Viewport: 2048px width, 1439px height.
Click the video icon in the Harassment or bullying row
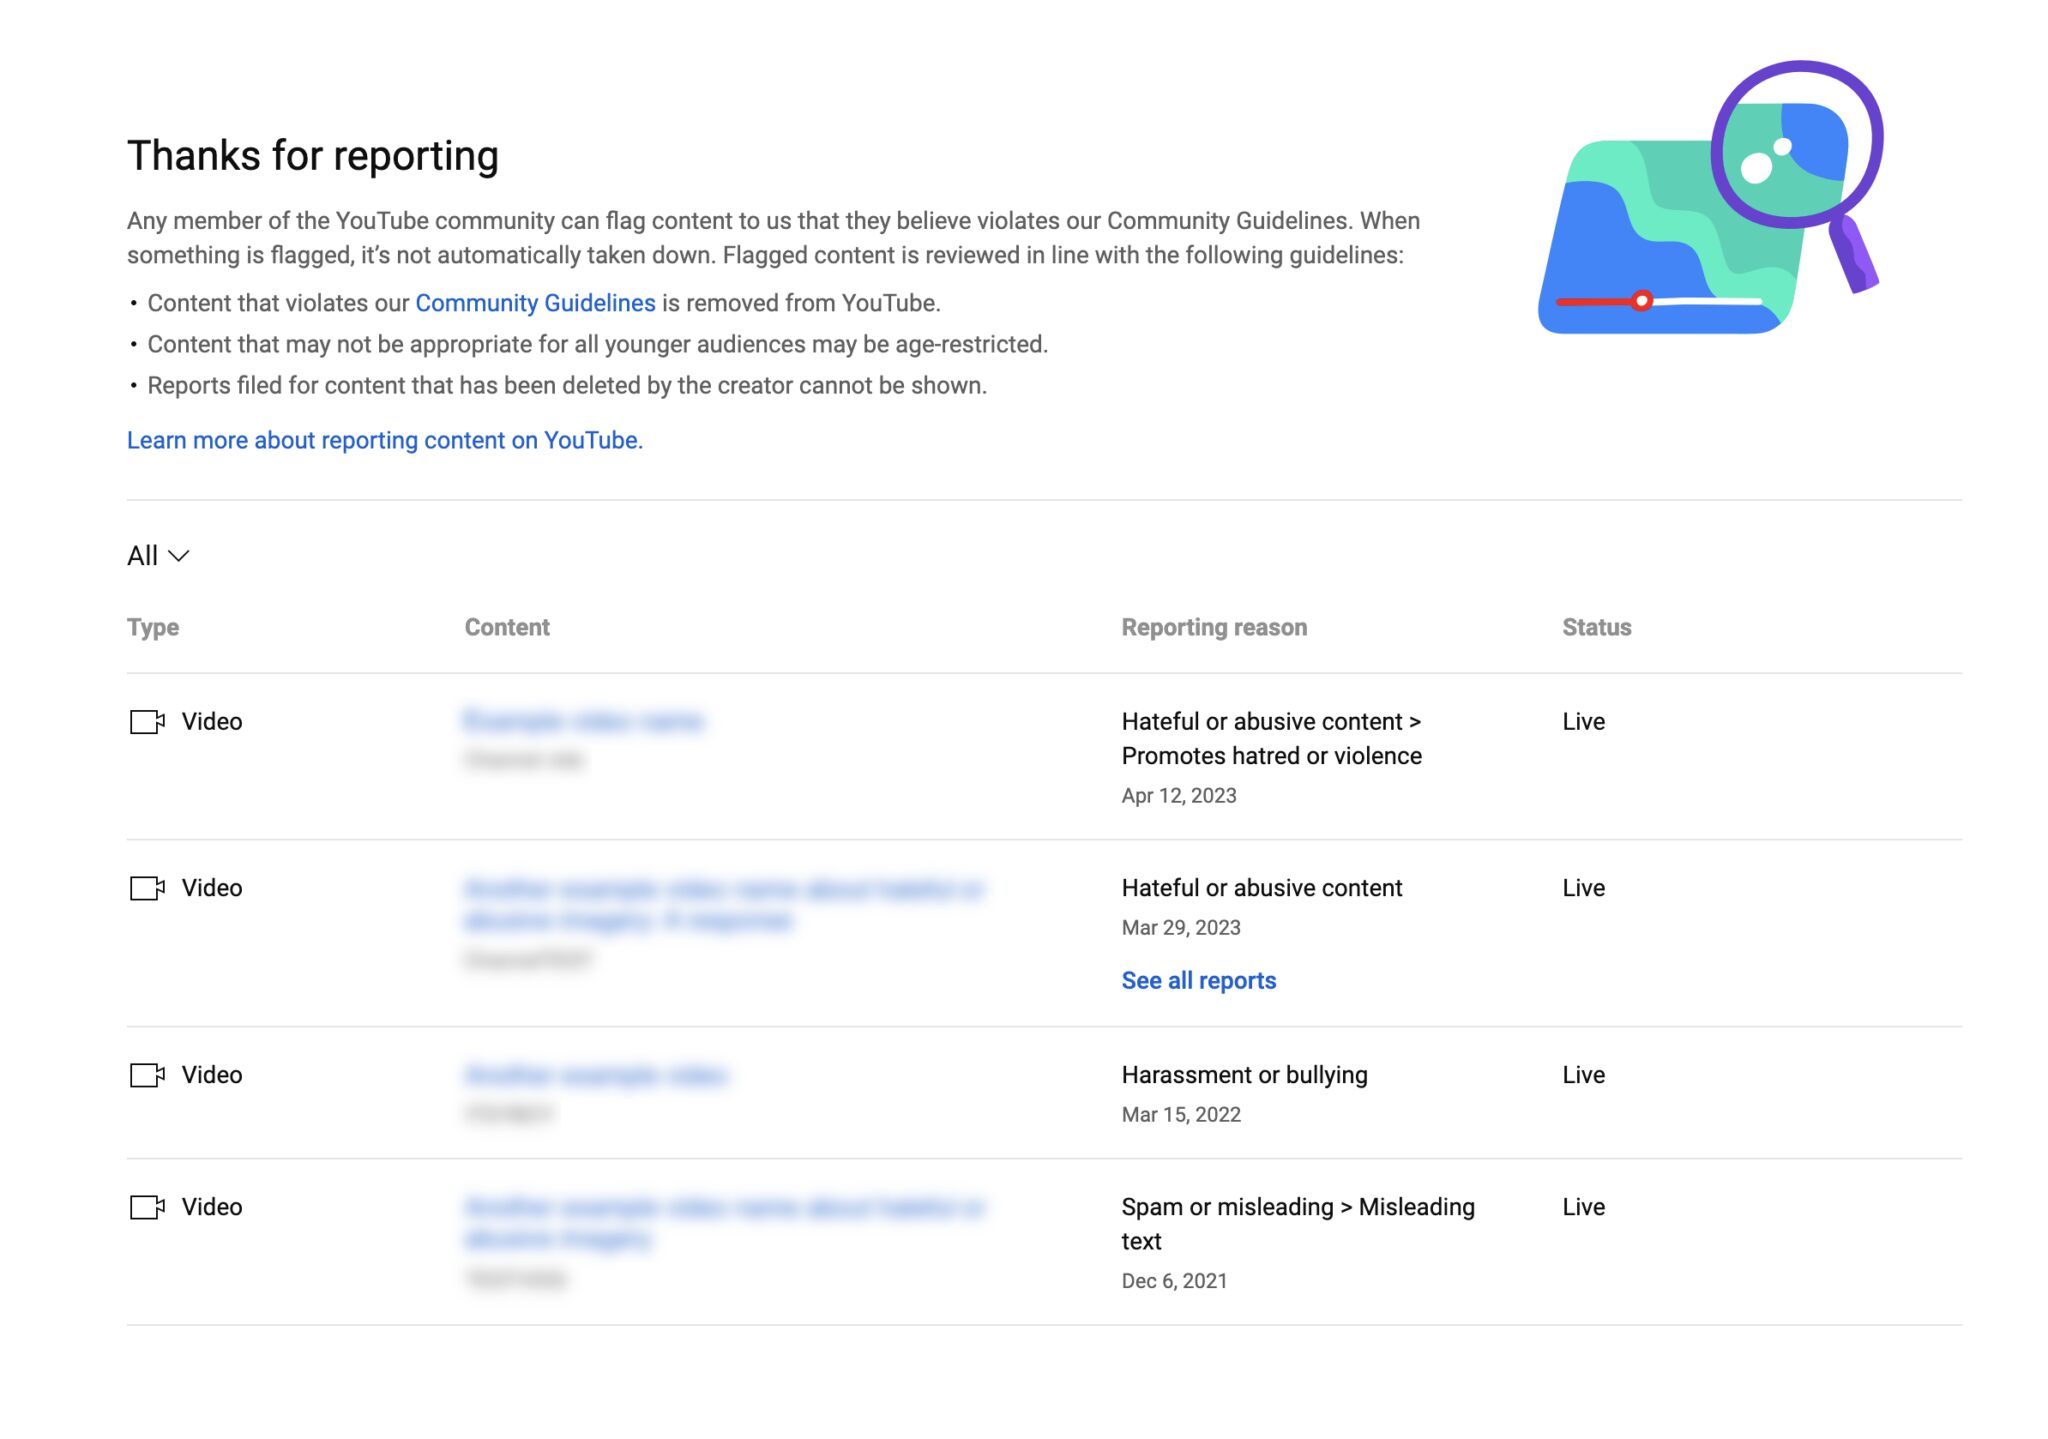(147, 1075)
